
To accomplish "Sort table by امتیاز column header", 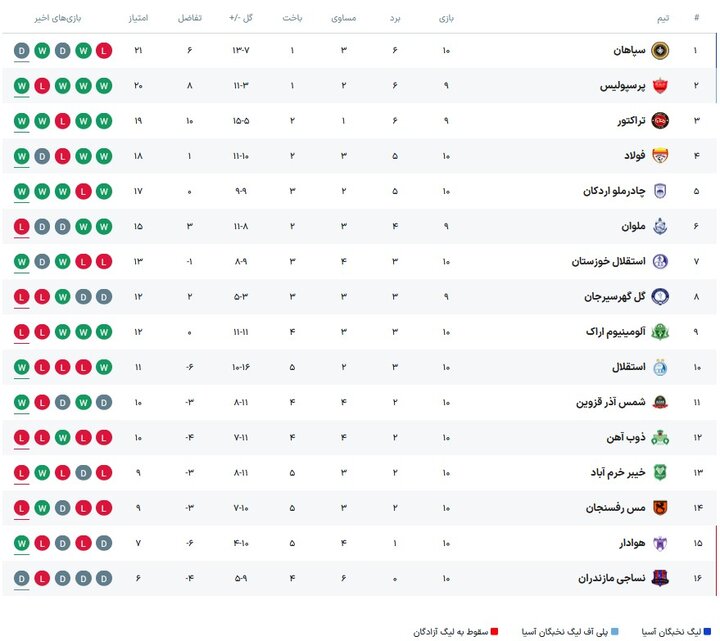I will (x=138, y=19).
